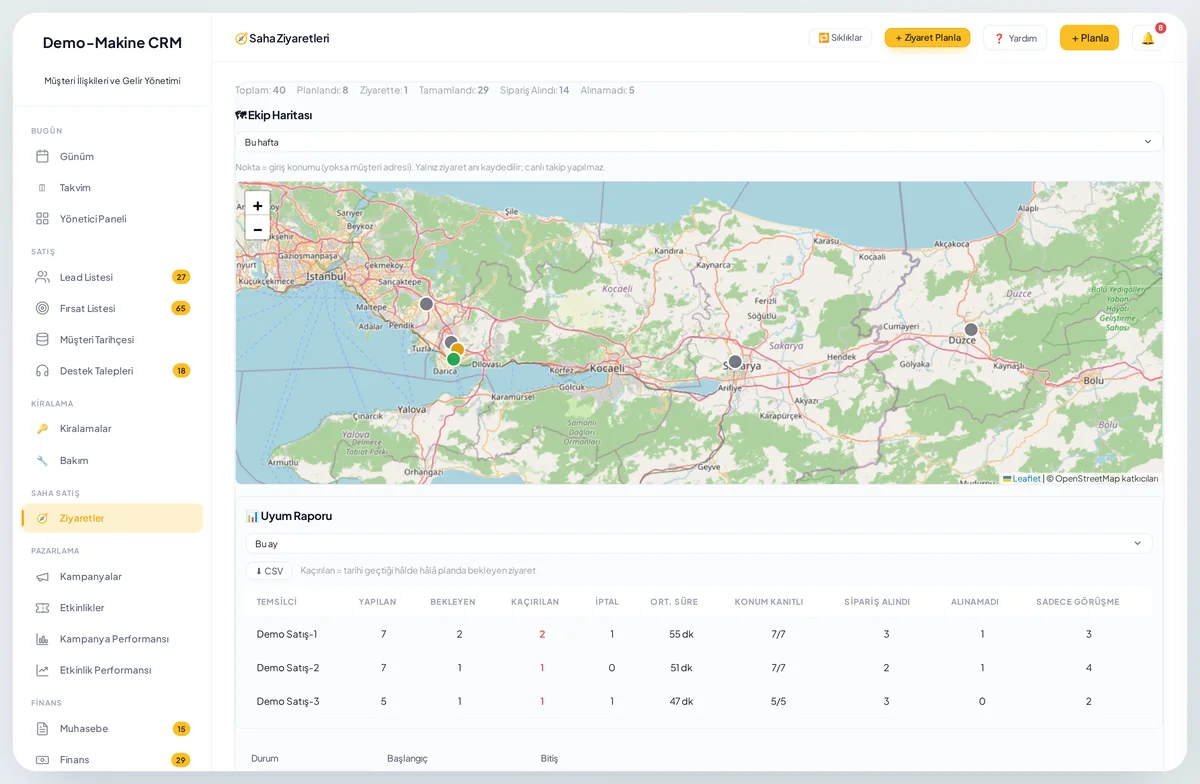
Task: Open the Bu ay report period dropdown
Action: pos(699,543)
